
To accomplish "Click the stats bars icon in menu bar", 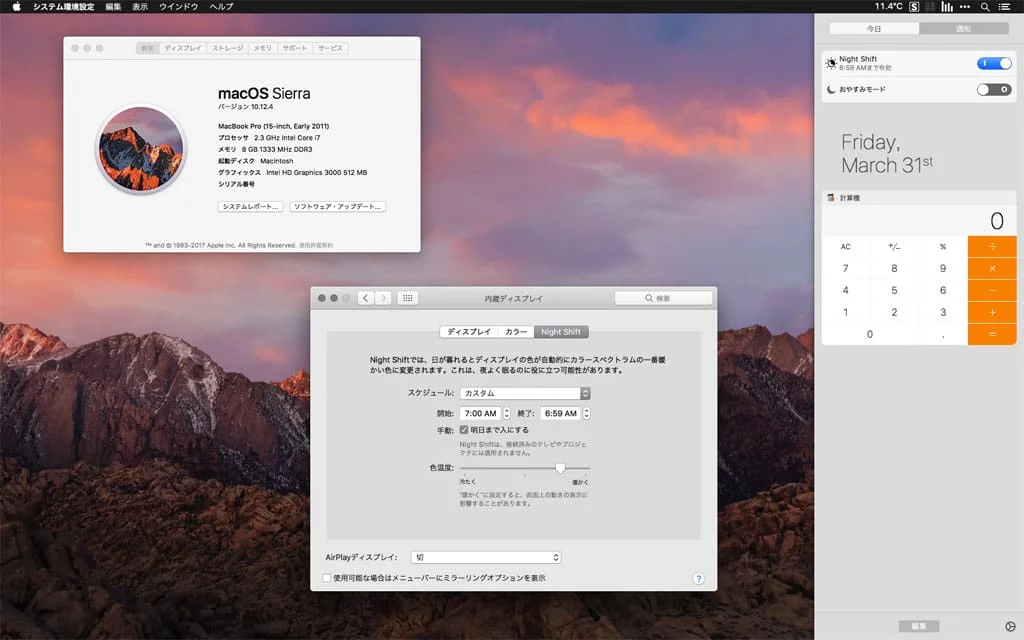I will pos(947,7).
